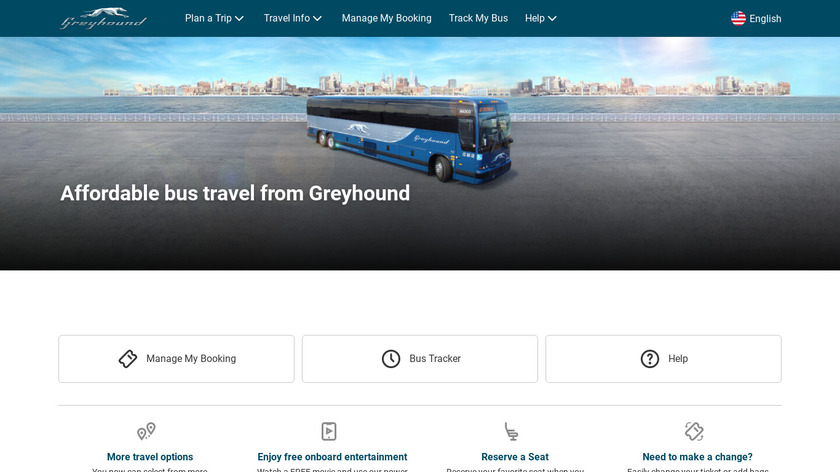Open the More travel options link
The width and height of the screenshot is (840, 472).
tap(150, 457)
